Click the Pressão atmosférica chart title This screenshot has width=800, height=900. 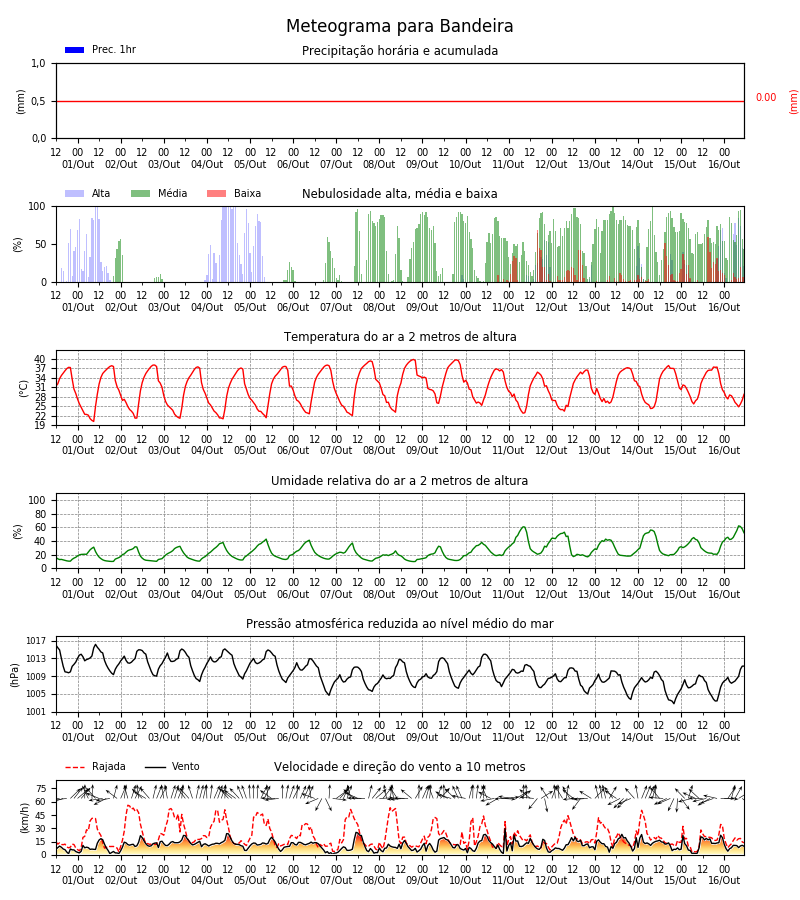coord(399,623)
